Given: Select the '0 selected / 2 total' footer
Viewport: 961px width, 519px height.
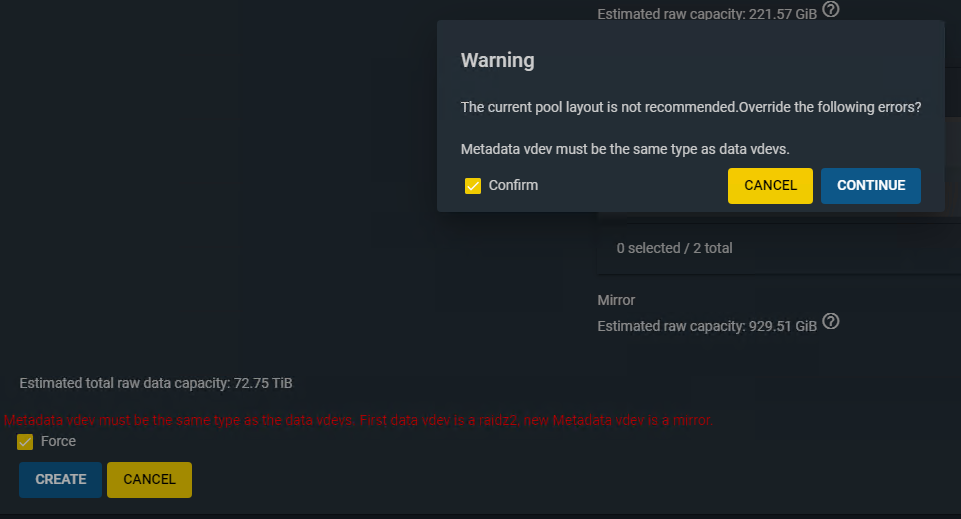Looking at the screenshot, I should [x=674, y=248].
